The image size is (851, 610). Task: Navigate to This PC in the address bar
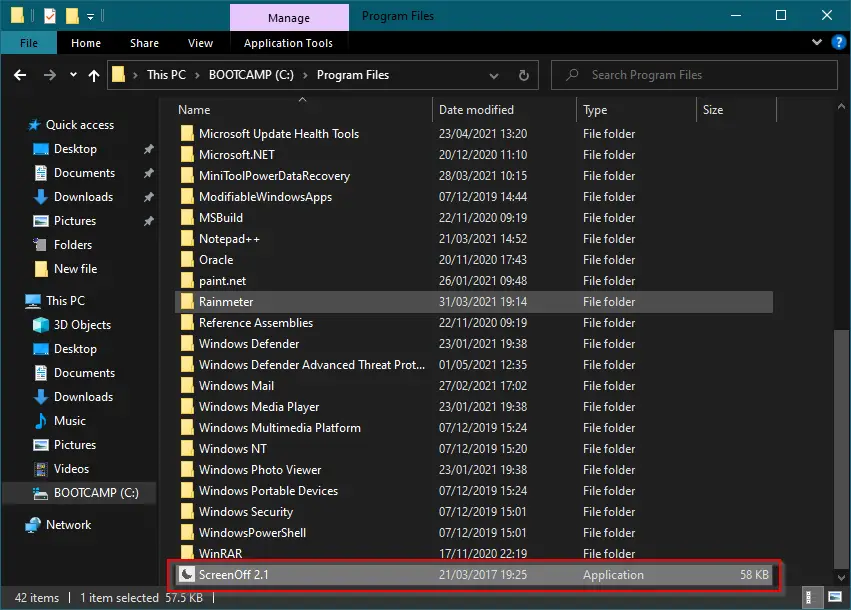coord(166,75)
